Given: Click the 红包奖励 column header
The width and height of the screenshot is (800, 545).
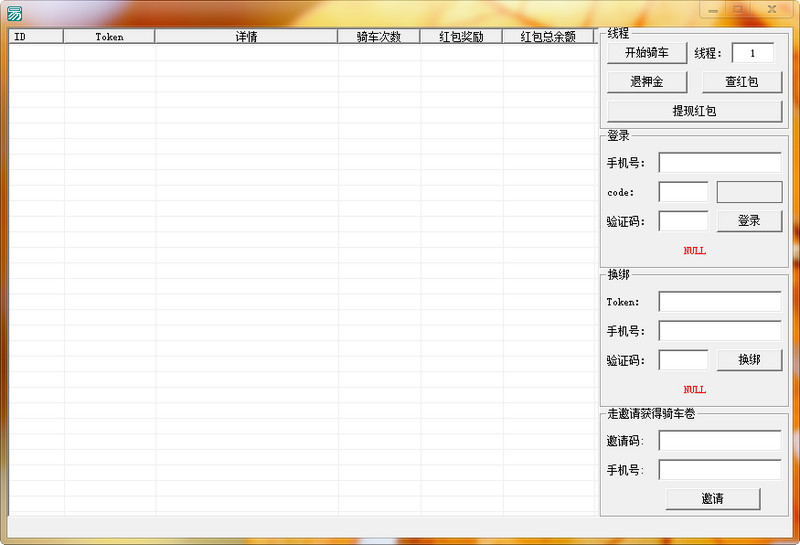Looking at the screenshot, I should coord(461,36).
